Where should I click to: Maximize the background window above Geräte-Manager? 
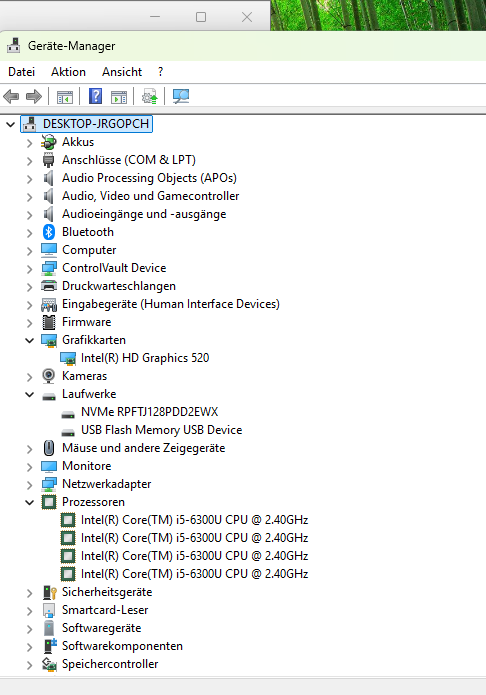[x=201, y=17]
